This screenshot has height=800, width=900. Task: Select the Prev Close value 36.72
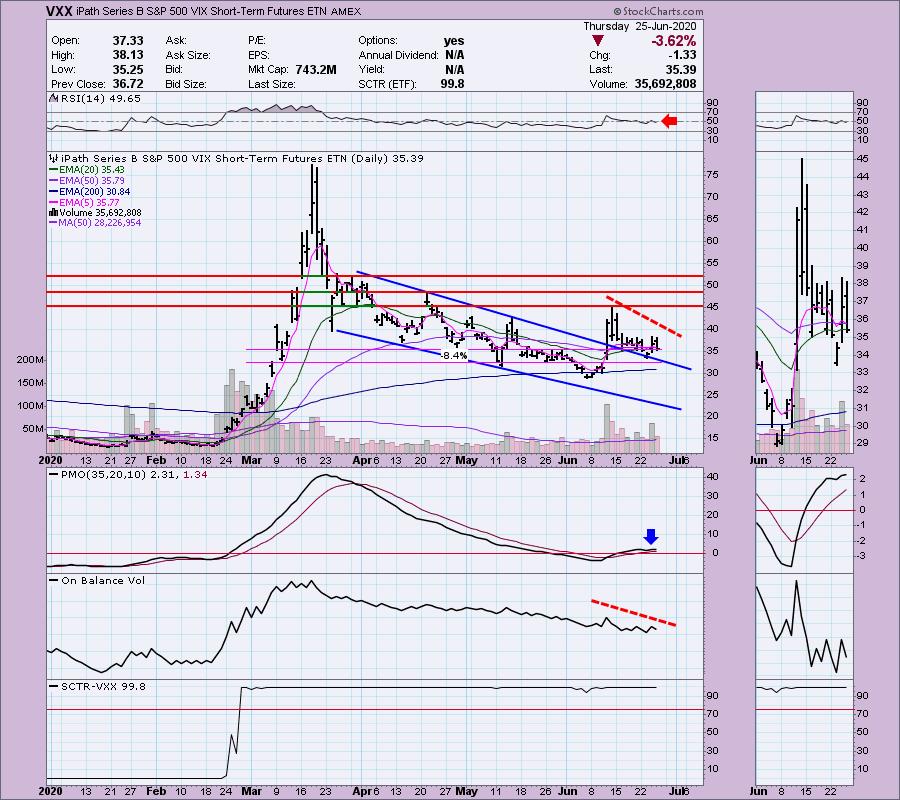[128, 84]
